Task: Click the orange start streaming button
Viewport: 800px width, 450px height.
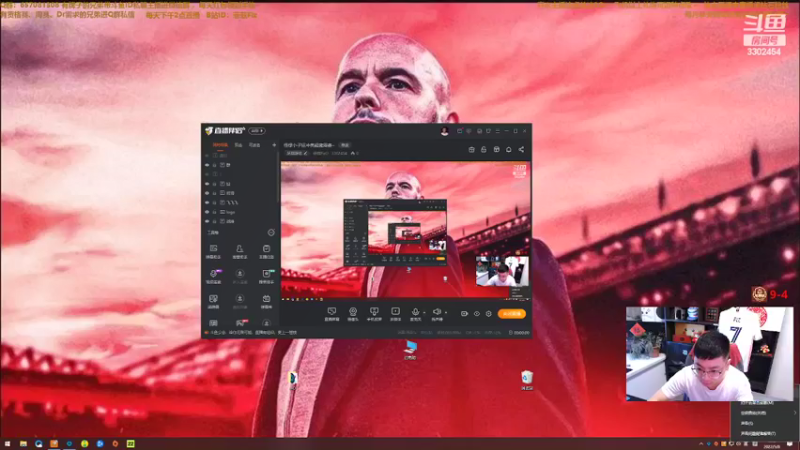Action: click(x=512, y=314)
